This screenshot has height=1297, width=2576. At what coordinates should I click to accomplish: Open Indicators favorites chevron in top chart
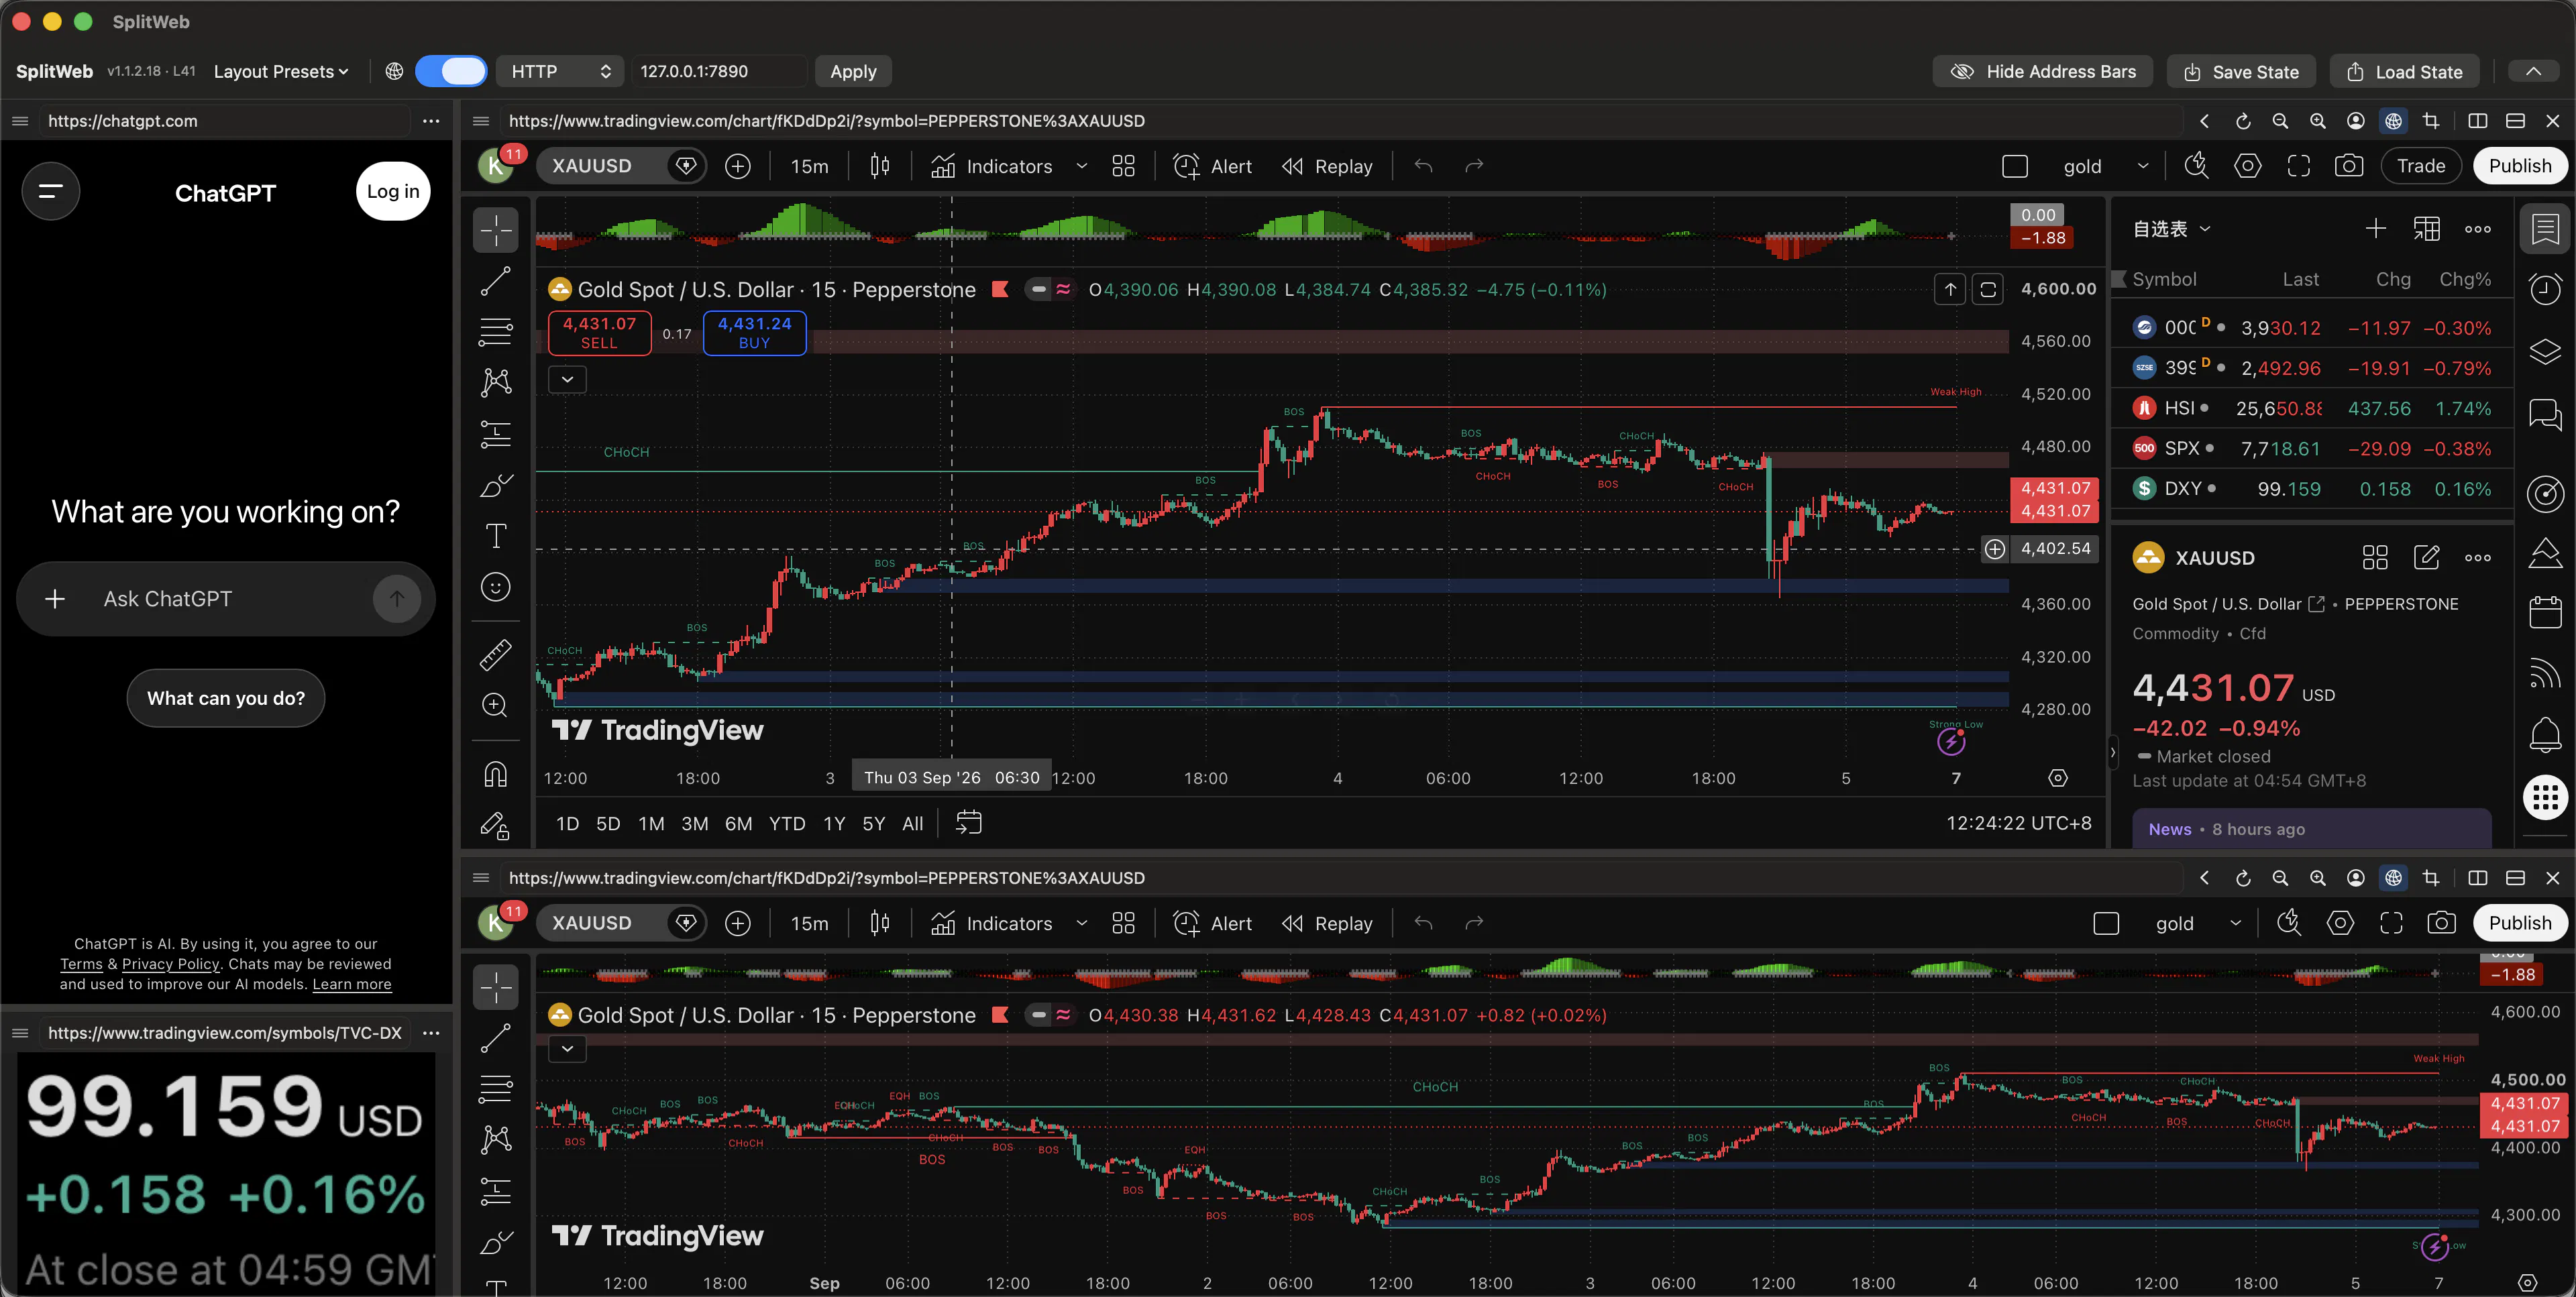[1081, 166]
